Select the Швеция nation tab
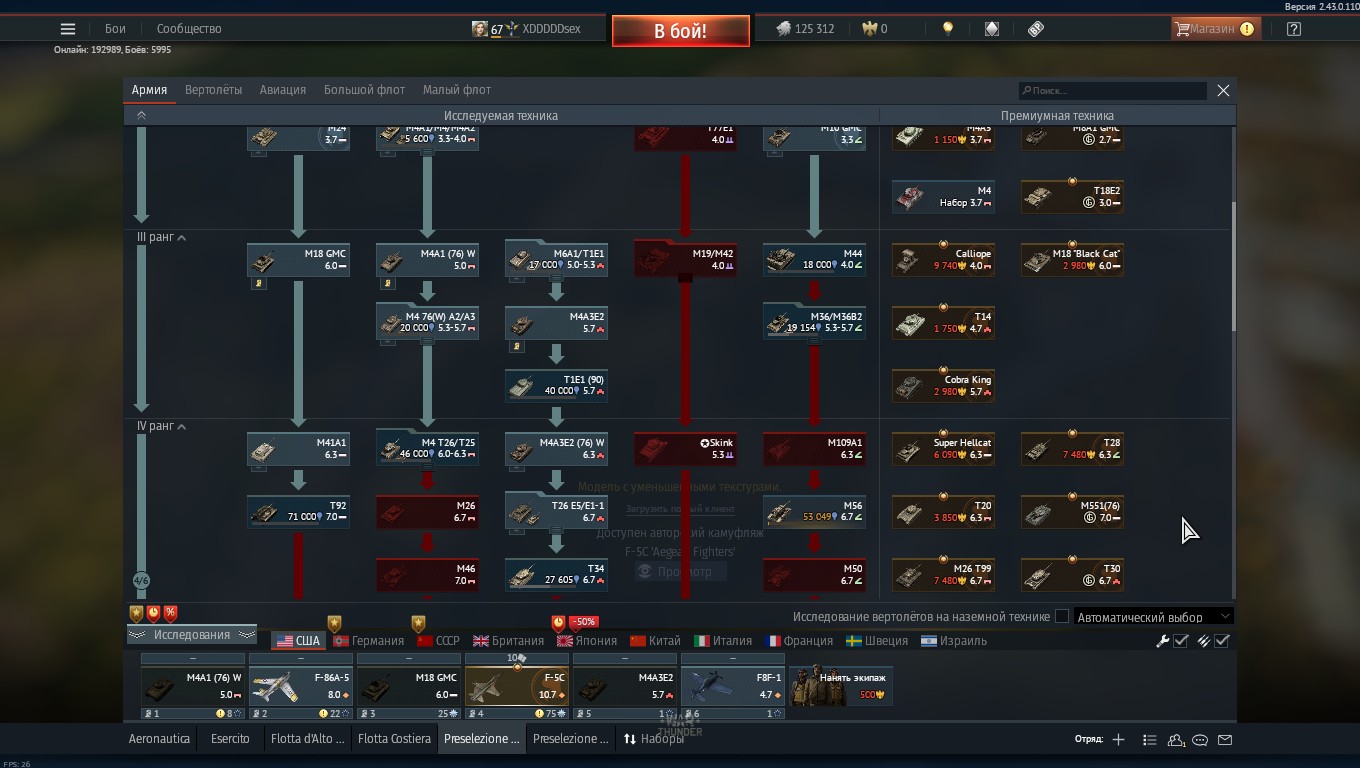Image resolution: width=1360 pixels, height=768 pixels. click(x=877, y=641)
